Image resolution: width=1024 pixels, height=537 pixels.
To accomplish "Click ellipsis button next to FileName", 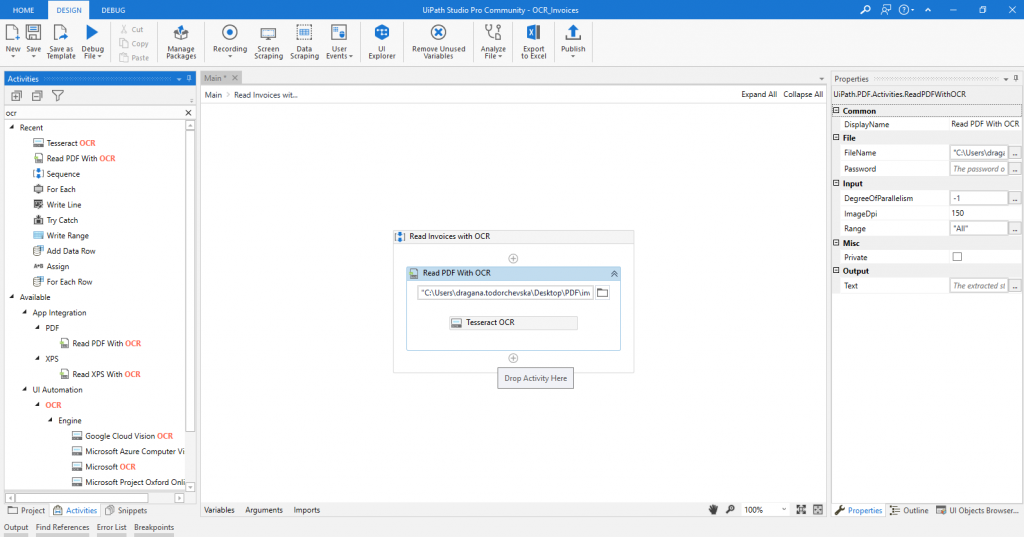I will point(1015,153).
